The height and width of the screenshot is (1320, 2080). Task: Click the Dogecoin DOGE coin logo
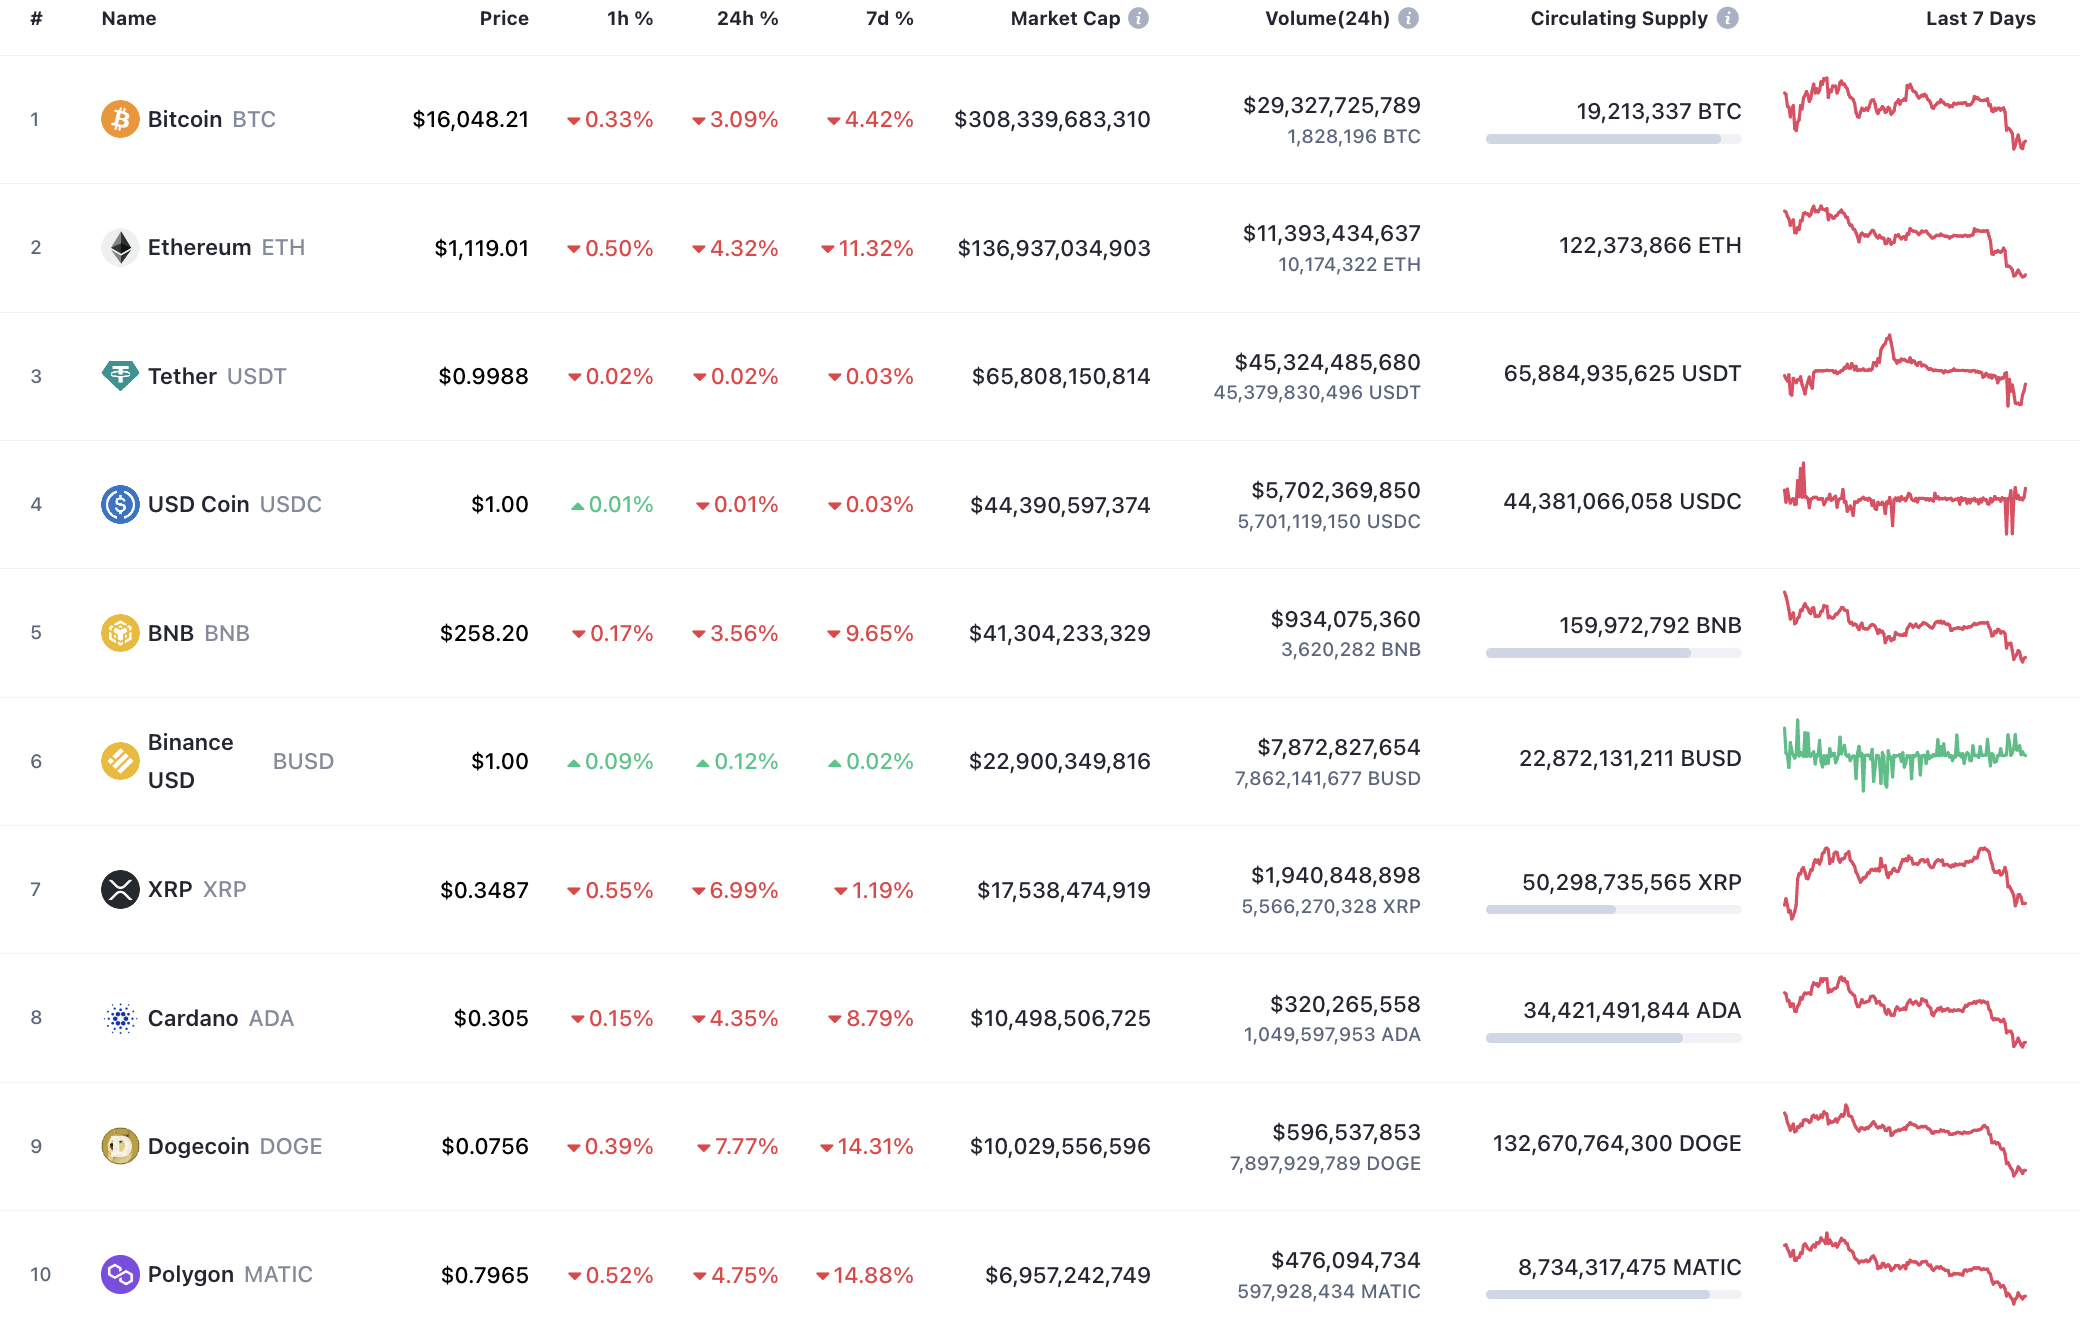(120, 1146)
